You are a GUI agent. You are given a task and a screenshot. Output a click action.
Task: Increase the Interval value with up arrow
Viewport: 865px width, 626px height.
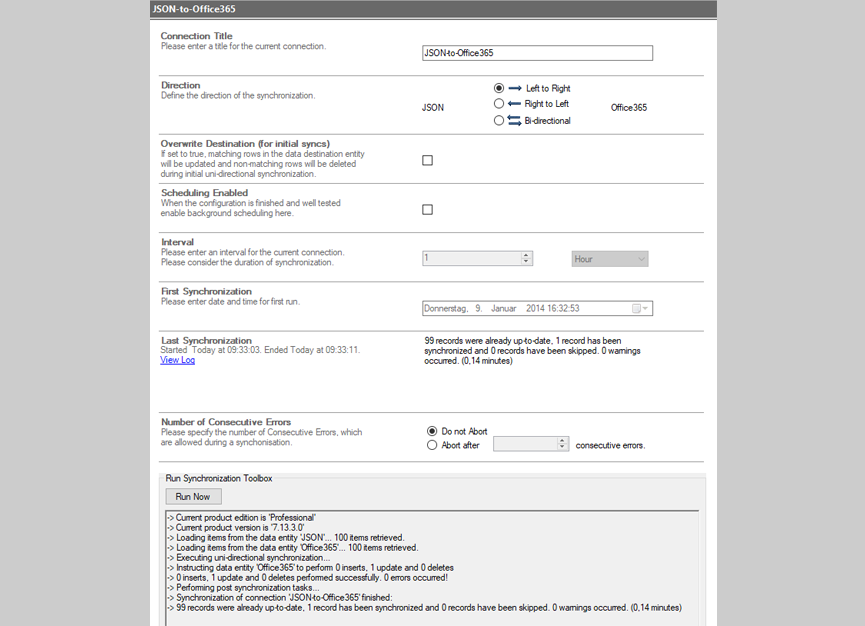click(526, 255)
